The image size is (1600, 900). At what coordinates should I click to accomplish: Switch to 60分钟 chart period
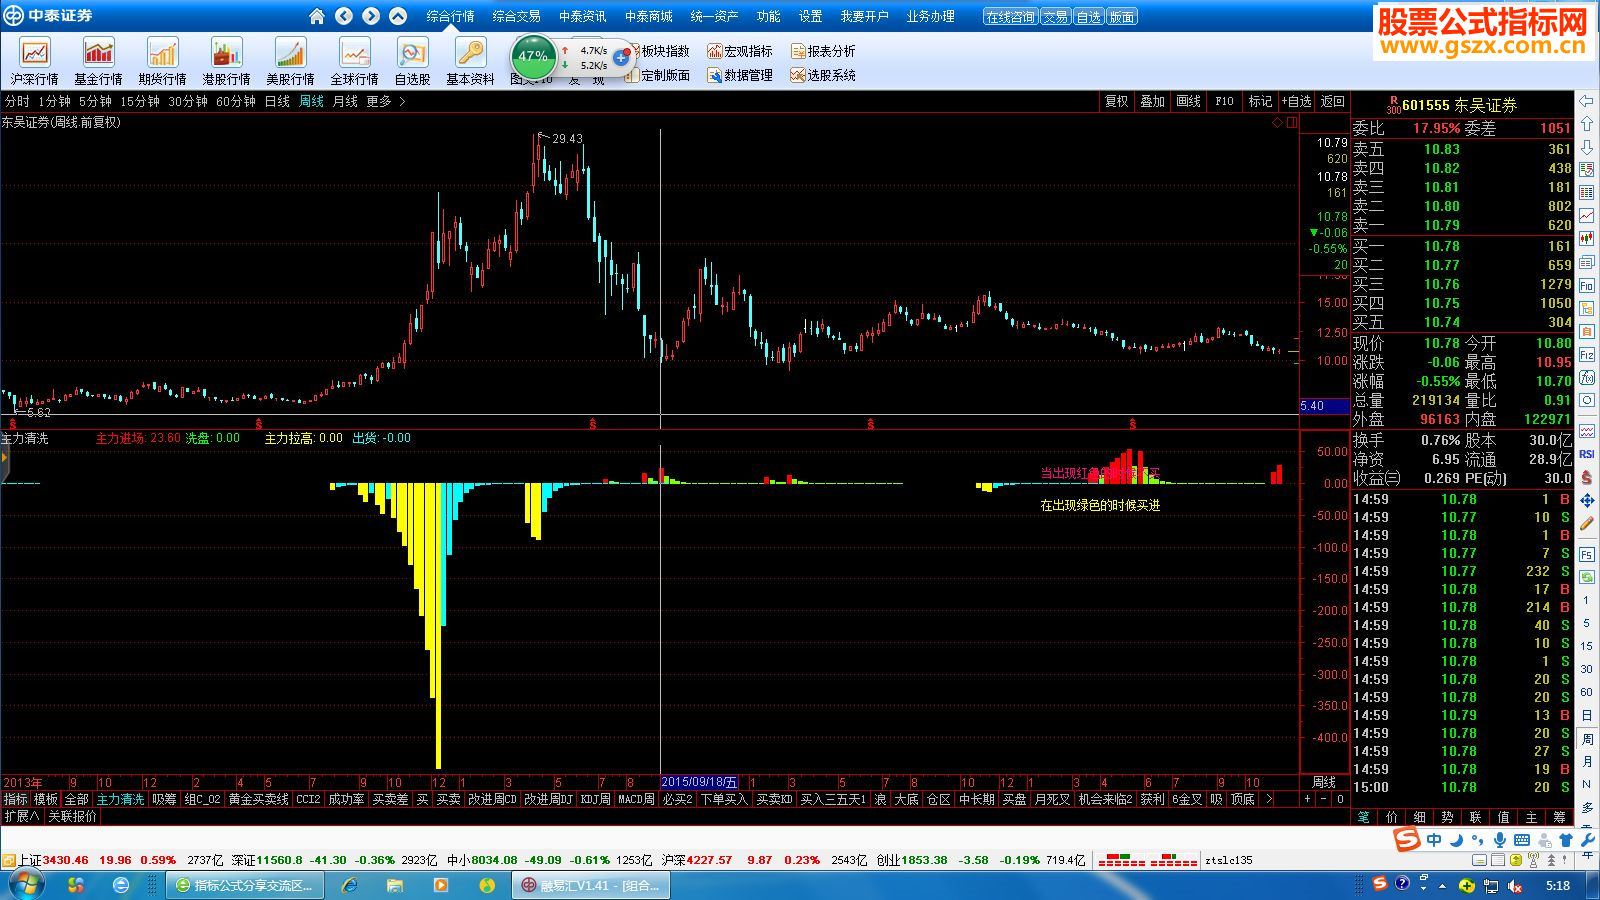click(236, 101)
